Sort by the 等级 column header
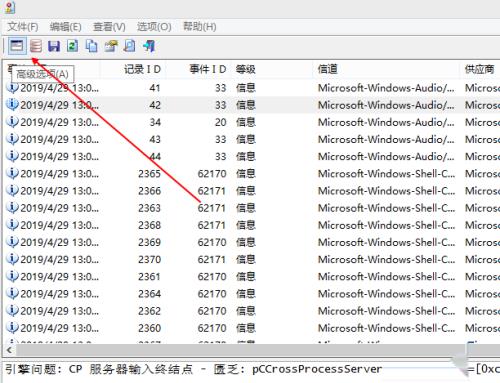The height and width of the screenshot is (383, 500). (x=246, y=69)
